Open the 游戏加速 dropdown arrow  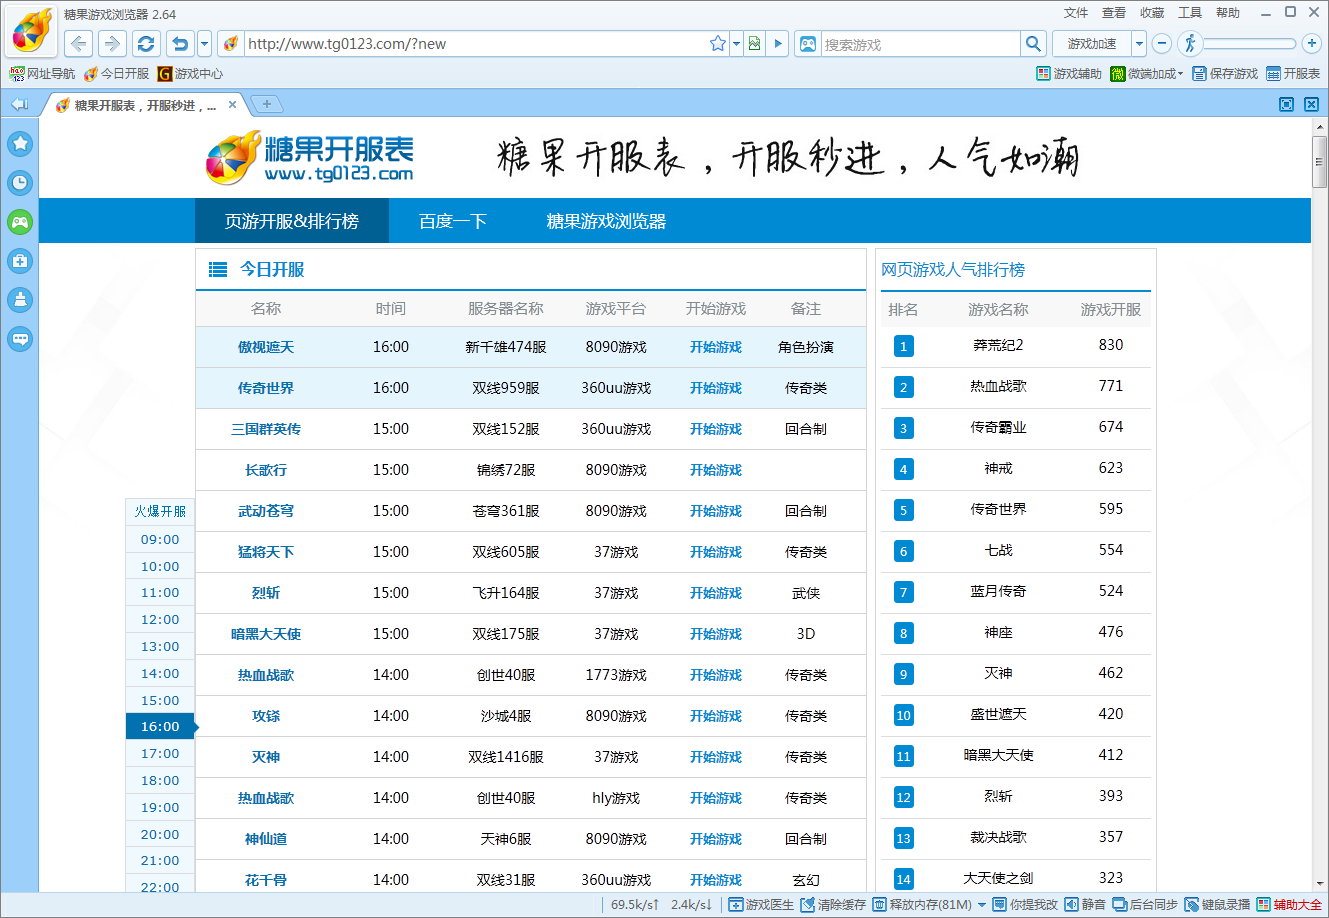click(x=1139, y=43)
